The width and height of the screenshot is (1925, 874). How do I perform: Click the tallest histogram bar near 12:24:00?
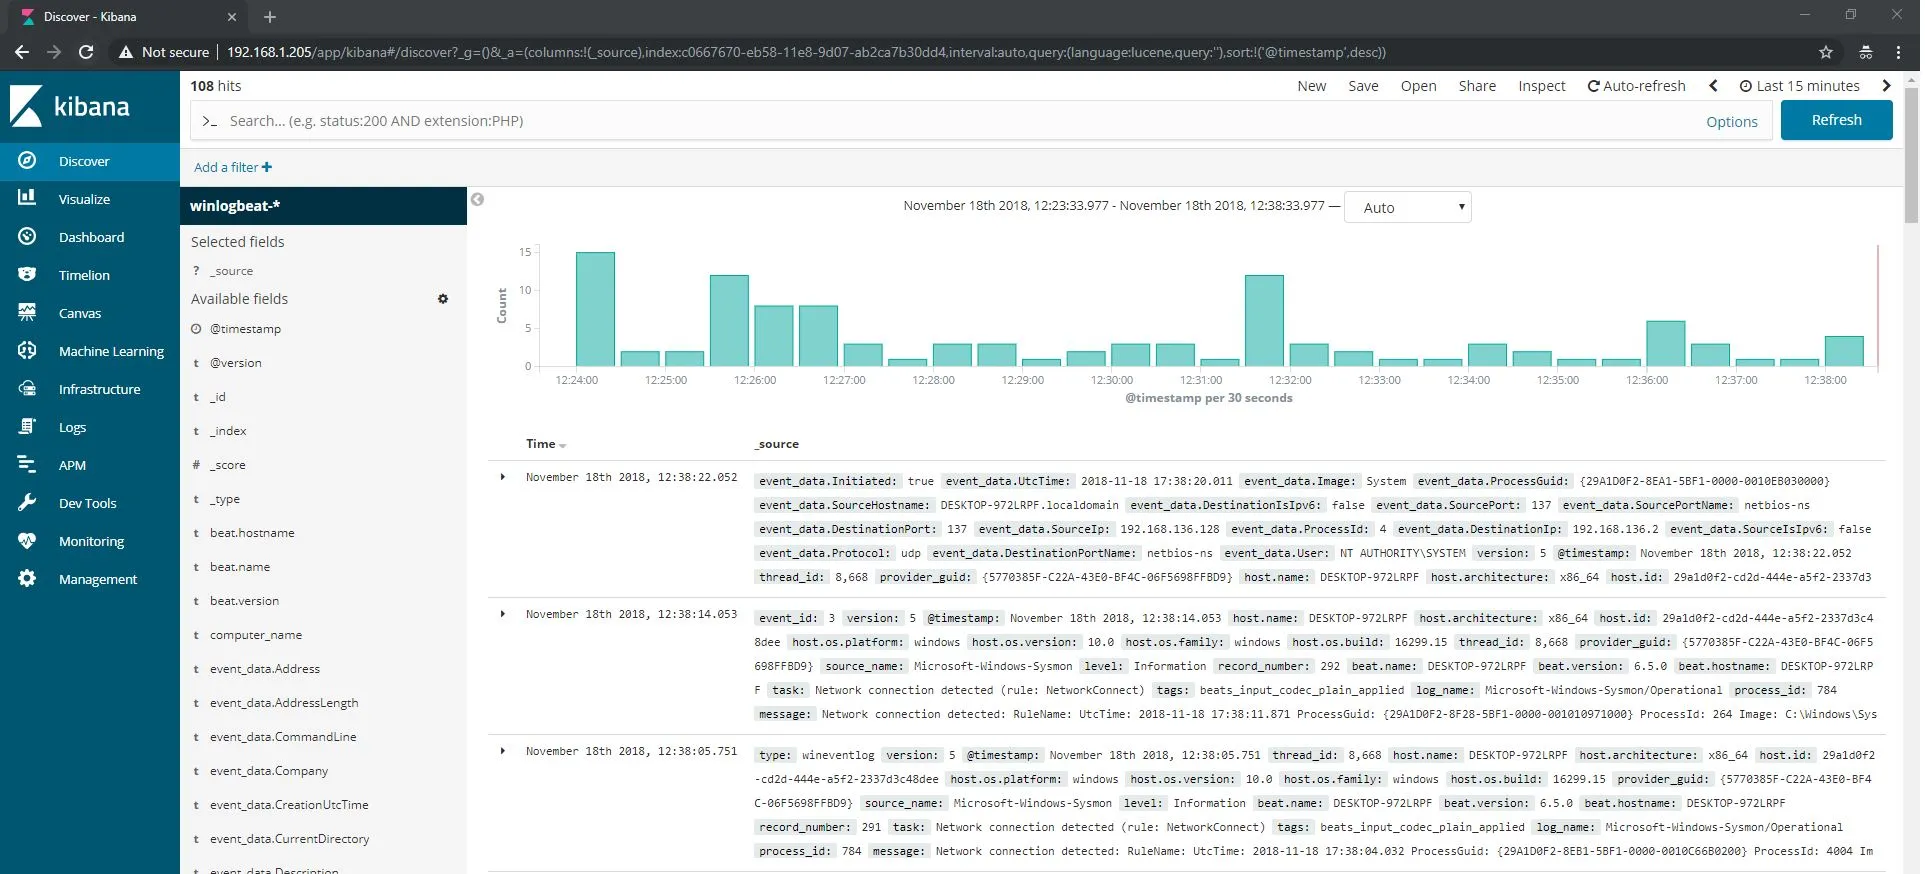[x=595, y=308]
